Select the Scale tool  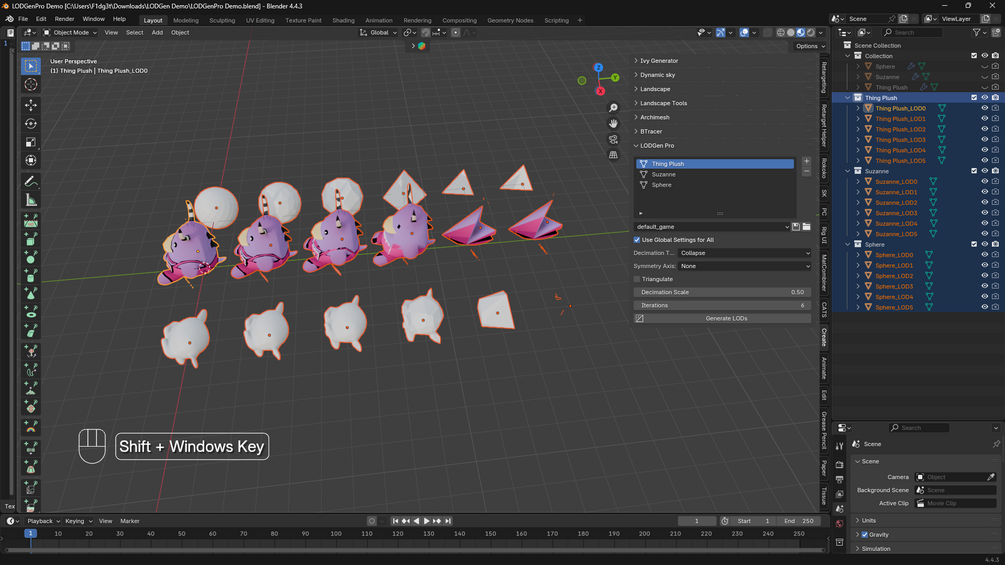point(31,142)
